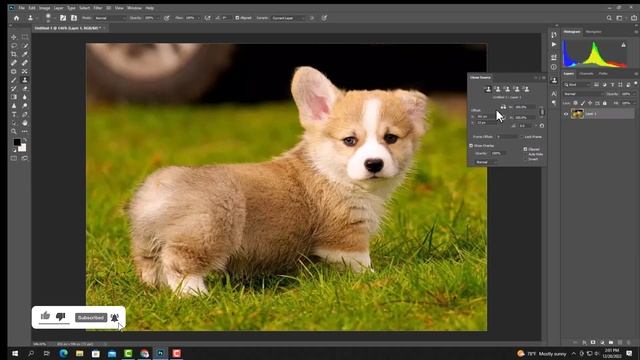Open the History panel dock icon
The height and width of the screenshot is (360, 640).
pyautogui.click(x=554, y=35)
